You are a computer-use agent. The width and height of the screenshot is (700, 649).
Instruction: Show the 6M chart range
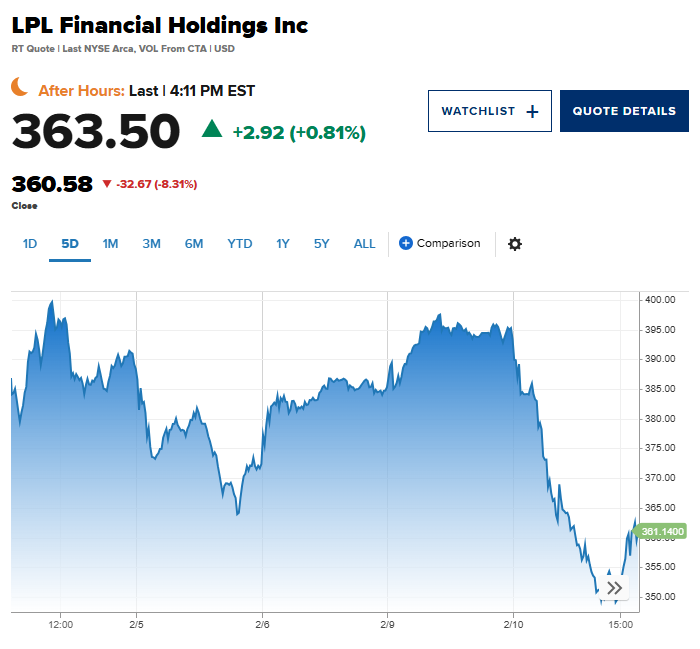[x=194, y=243]
